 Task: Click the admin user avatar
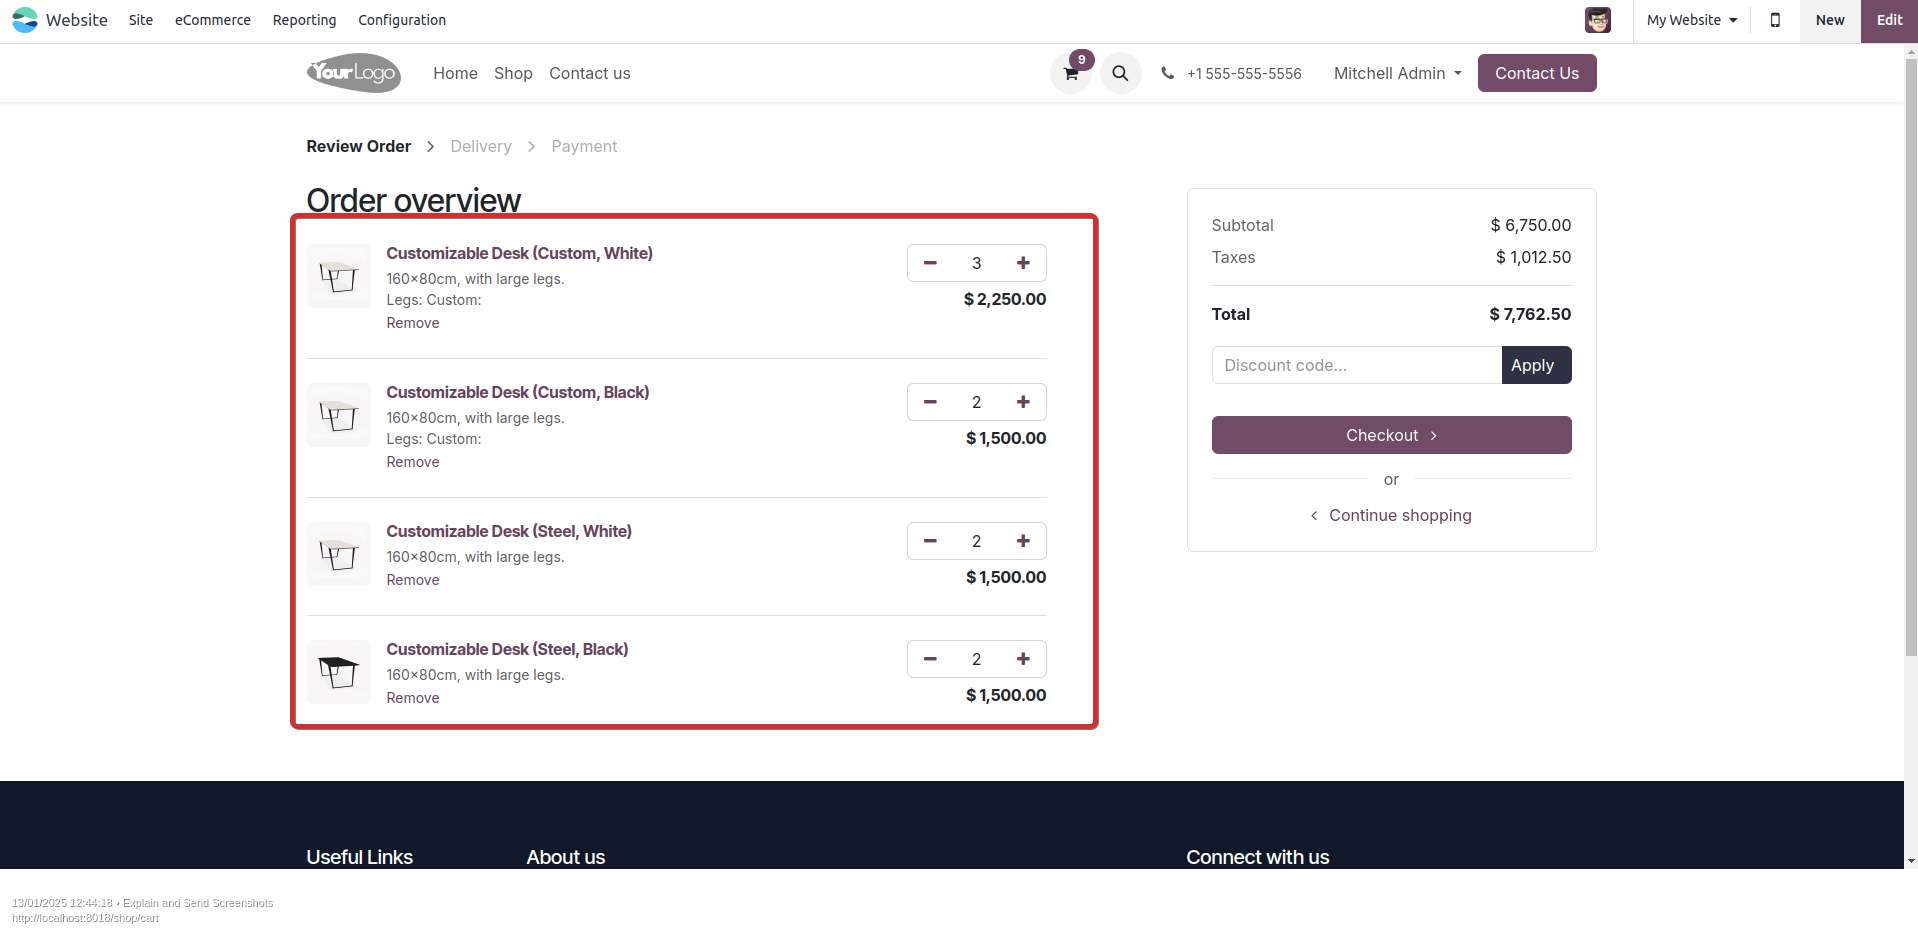[x=1597, y=20]
